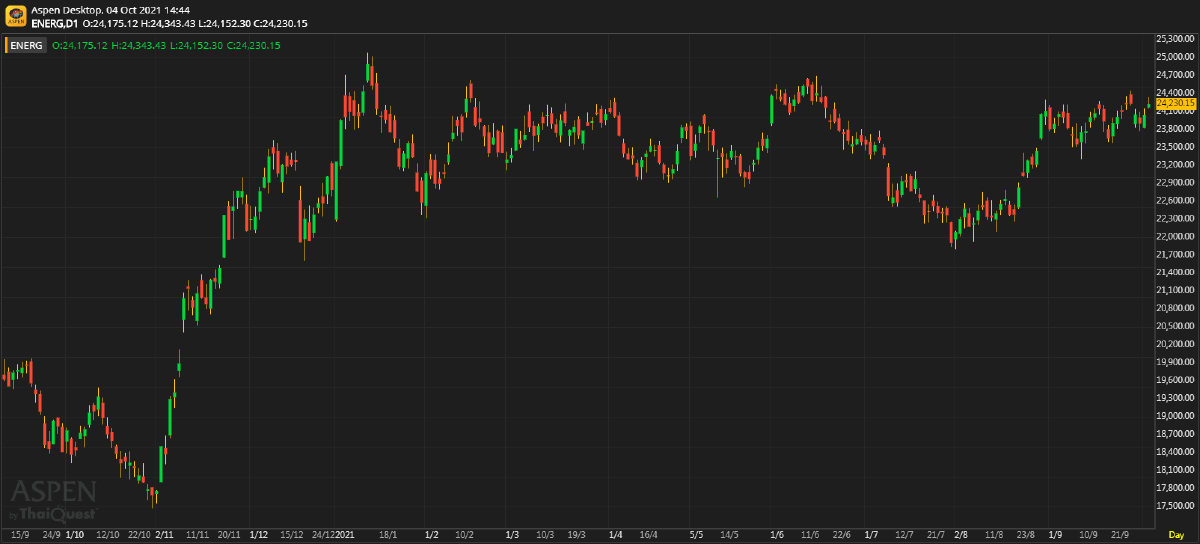Image resolution: width=1200 pixels, height=544 pixels.
Task: Click the 22,300.00 price axis label
Action: (x=1176, y=218)
